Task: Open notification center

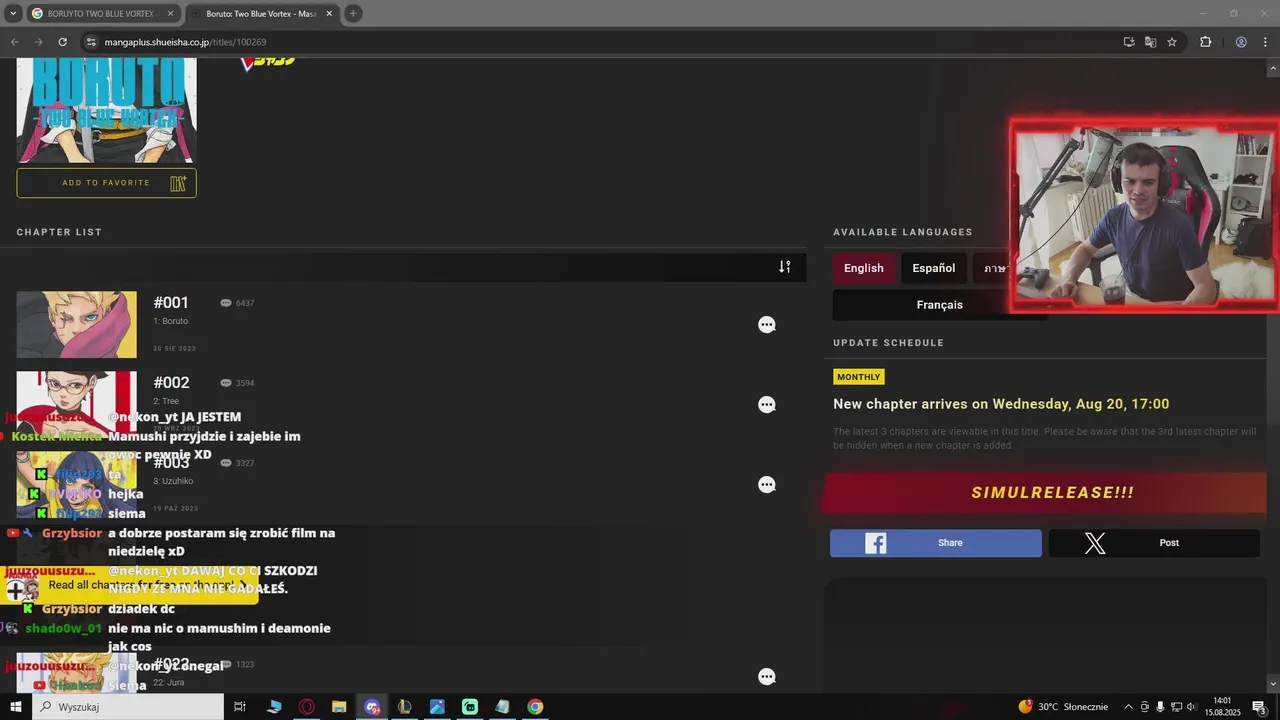Action: pos(1260,707)
